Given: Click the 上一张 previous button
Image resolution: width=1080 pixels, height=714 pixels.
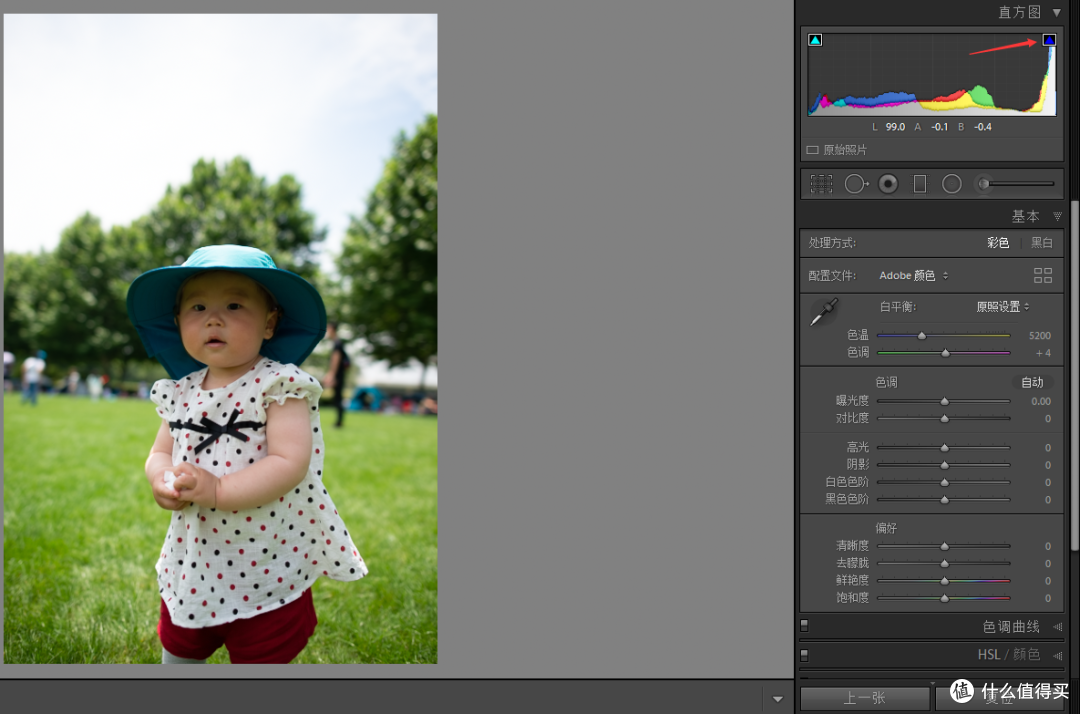Looking at the screenshot, I should tap(864, 698).
